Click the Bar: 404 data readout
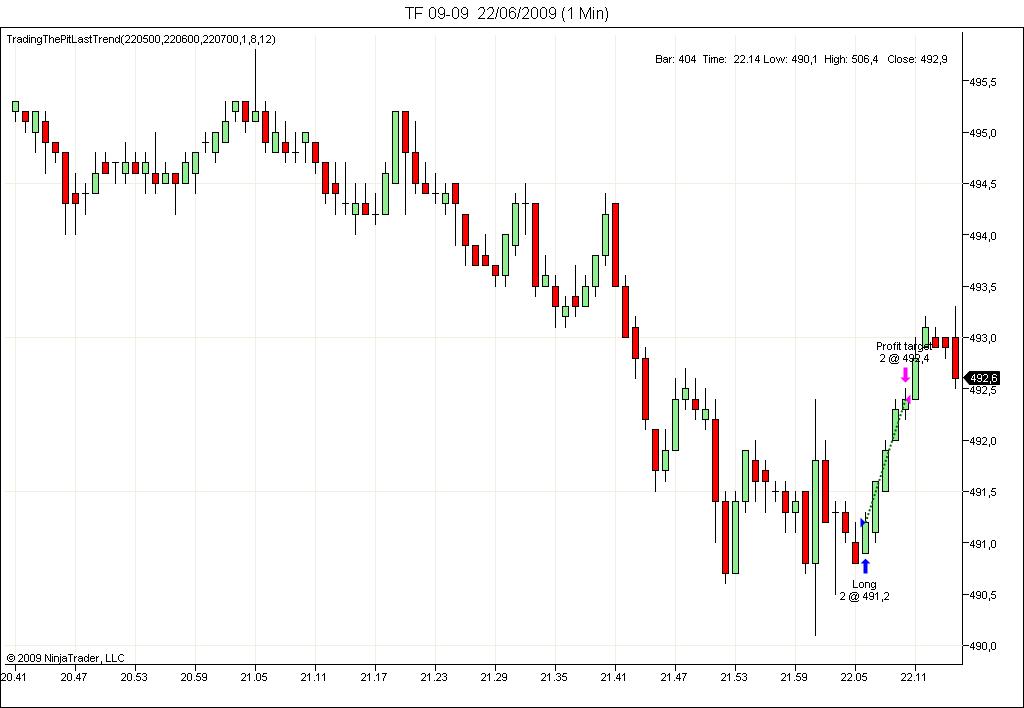The height and width of the screenshot is (708, 1024). pos(675,59)
